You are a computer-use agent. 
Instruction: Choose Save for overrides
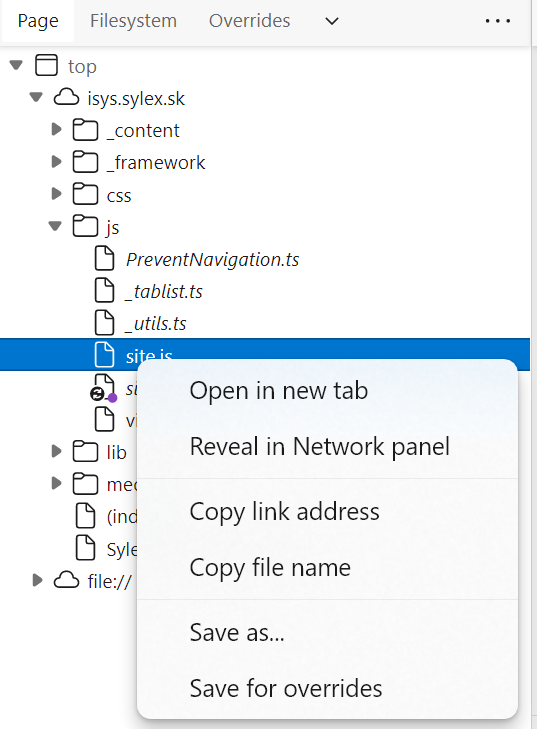327,688
